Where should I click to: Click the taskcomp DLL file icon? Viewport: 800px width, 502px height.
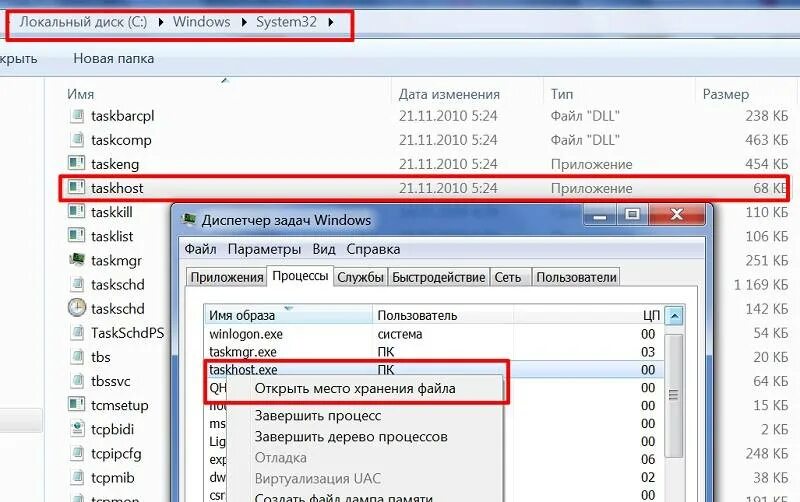[x=77, y=140]
